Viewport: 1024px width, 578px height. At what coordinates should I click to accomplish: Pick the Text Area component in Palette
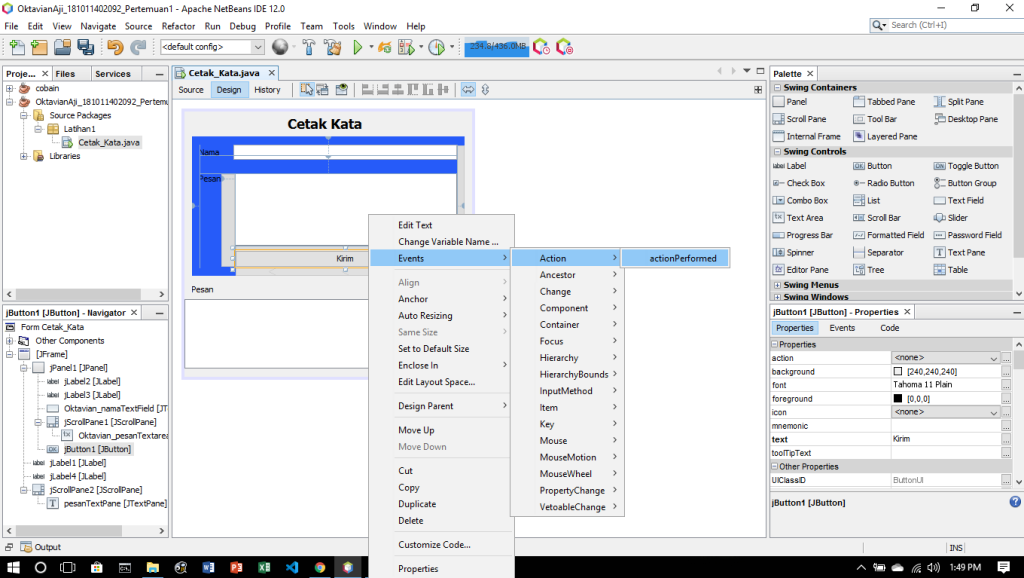point(798,217)
